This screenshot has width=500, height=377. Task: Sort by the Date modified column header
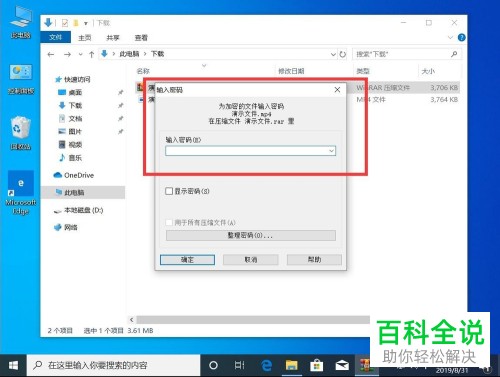point(291,71)
